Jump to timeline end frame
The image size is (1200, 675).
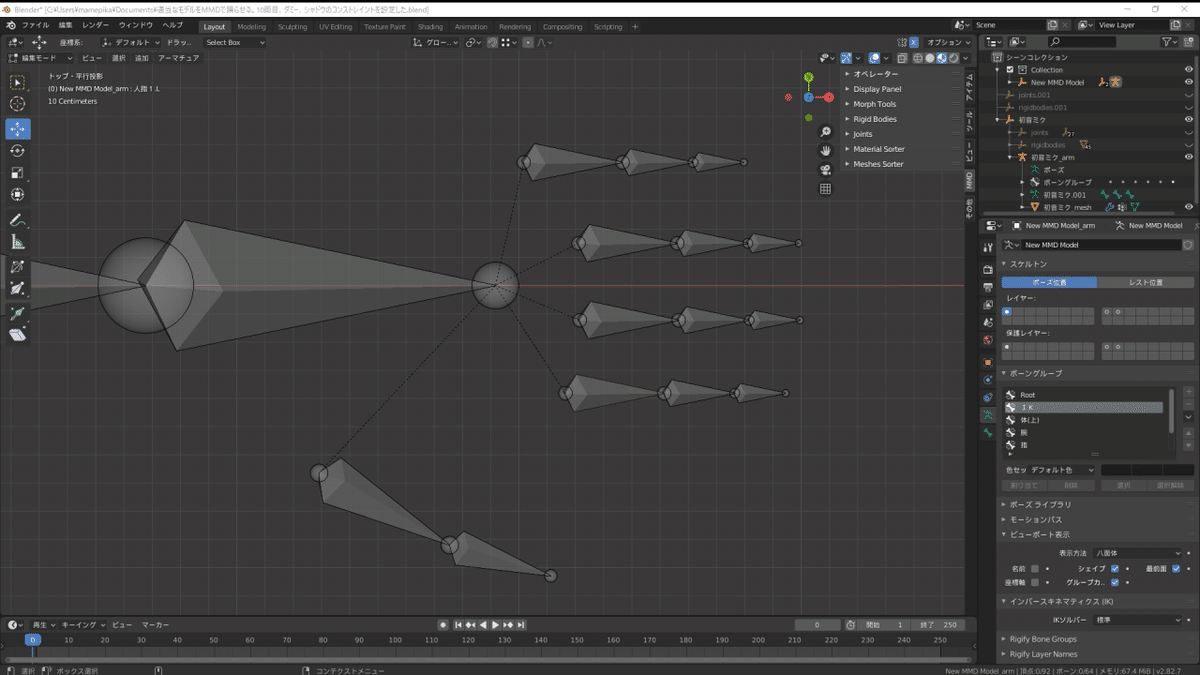coord(521,625)
